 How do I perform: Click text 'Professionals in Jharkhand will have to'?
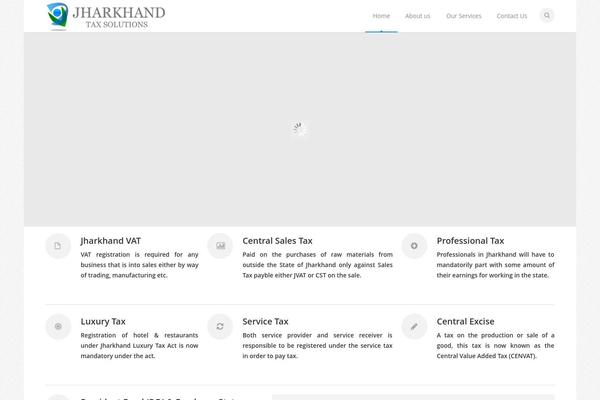tap(495, 255)
